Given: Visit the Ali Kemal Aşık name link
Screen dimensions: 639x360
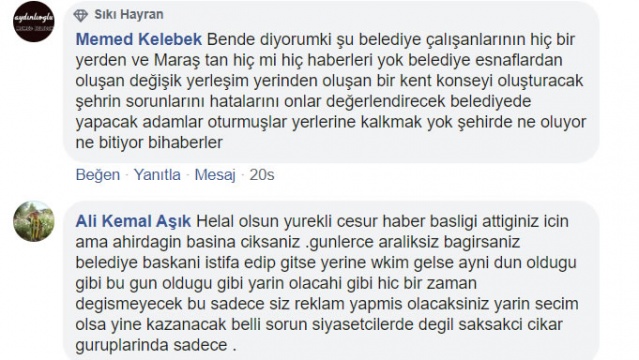Looking at the screenshot, I should click(x=133, y=221).
